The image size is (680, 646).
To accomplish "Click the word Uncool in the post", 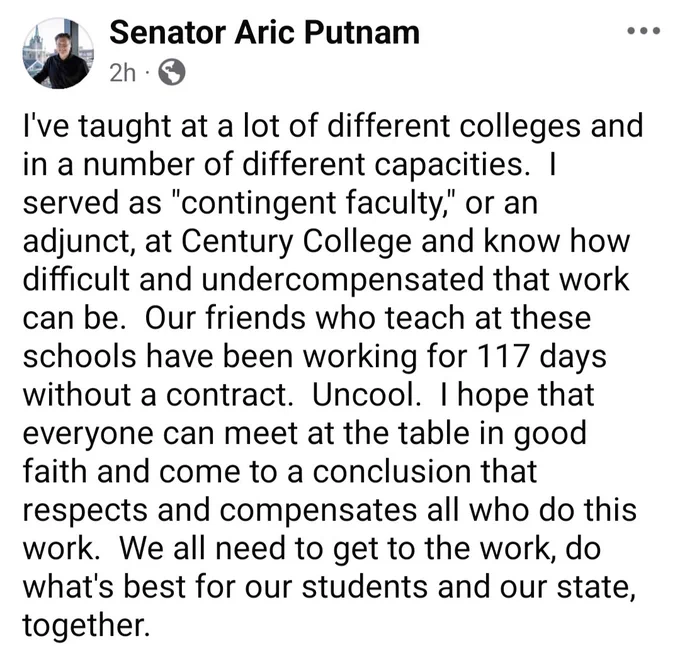I will (x=366, y=395).
